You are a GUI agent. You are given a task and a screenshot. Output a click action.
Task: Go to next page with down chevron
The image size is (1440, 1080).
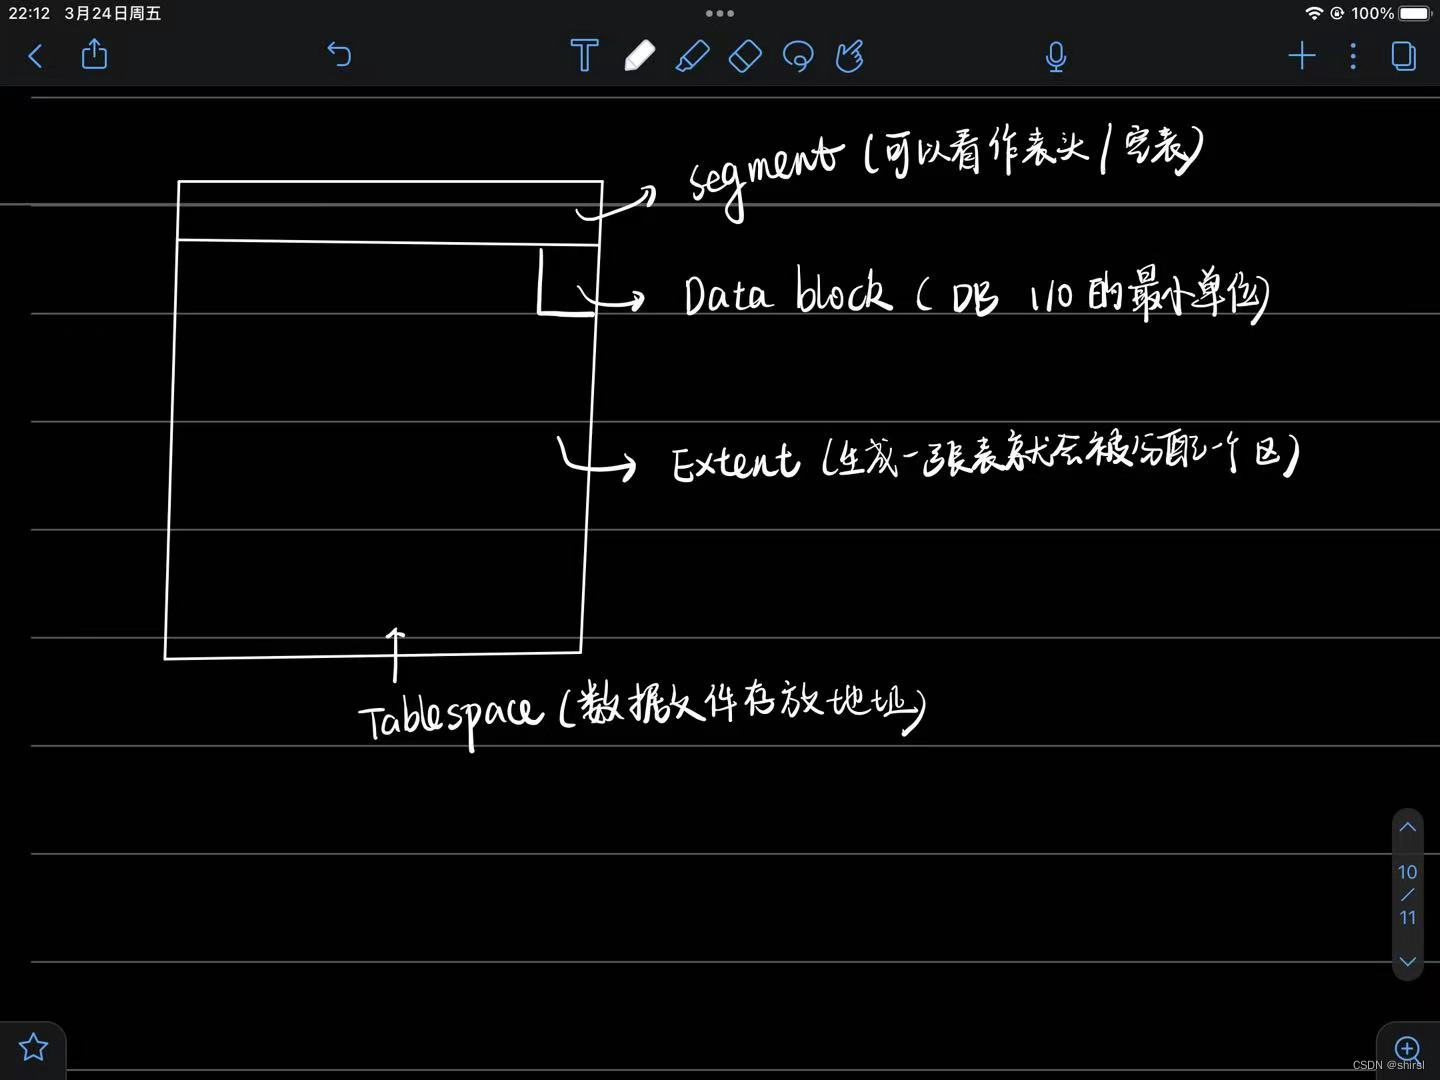[1407, 961]
